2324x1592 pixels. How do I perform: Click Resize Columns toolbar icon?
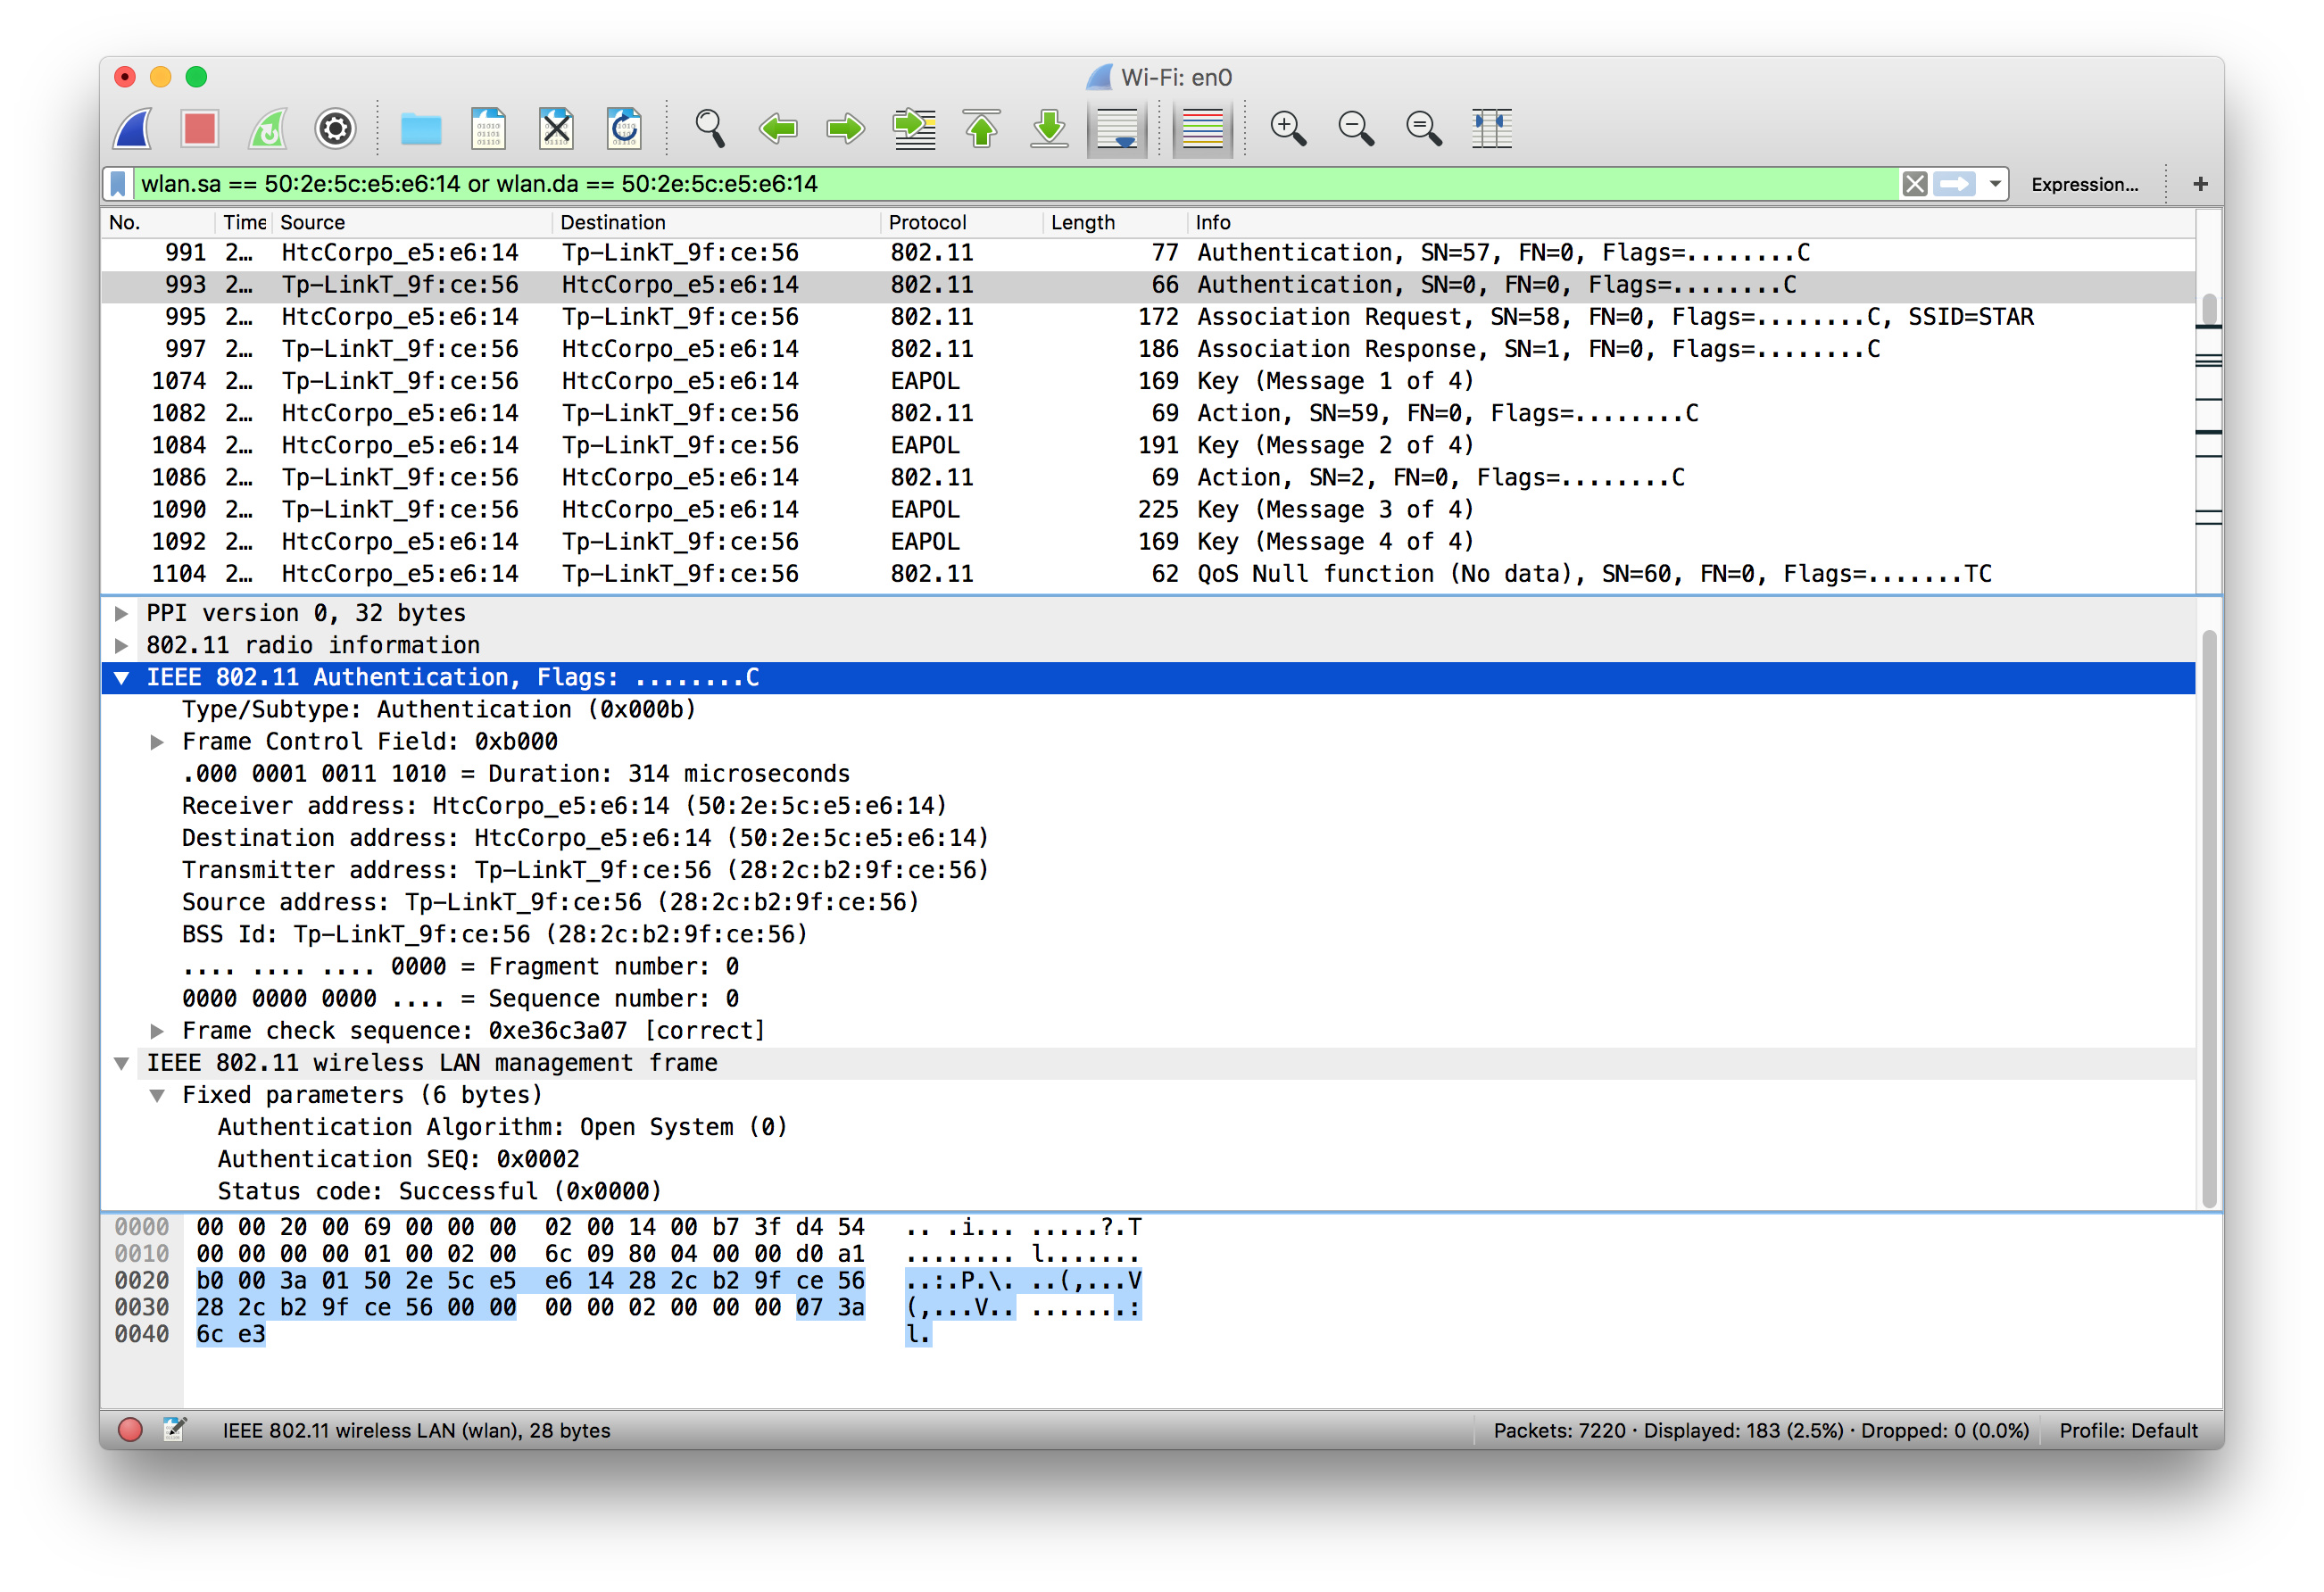click(x=1491, y=129)
